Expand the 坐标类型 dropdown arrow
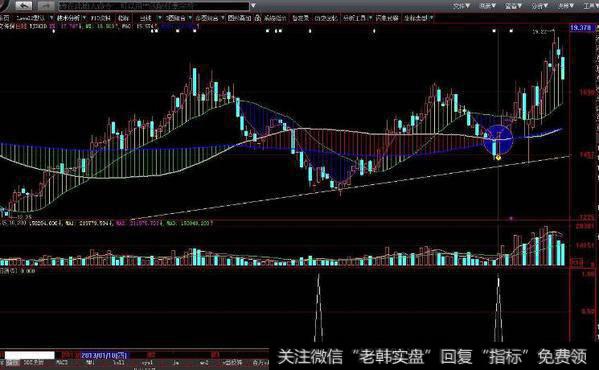This screenshot has width=599, height=370. pos(431,18)
